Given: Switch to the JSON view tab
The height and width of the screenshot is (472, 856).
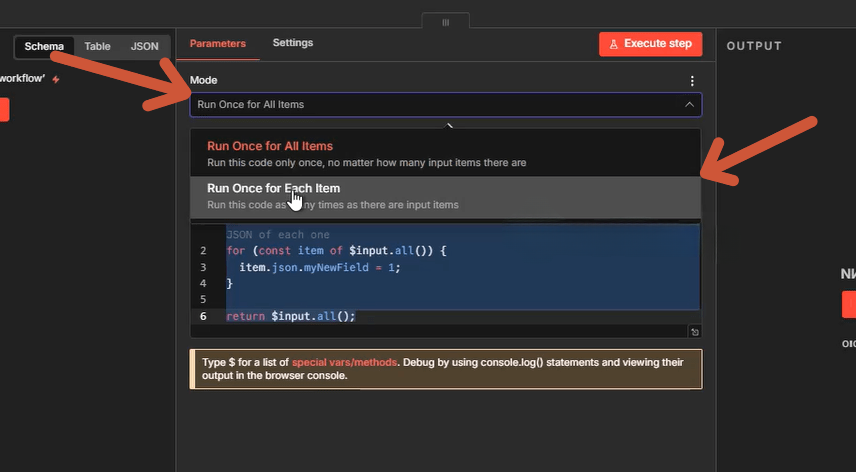Looking at the screenshot, I should click(x=144, y=46).
